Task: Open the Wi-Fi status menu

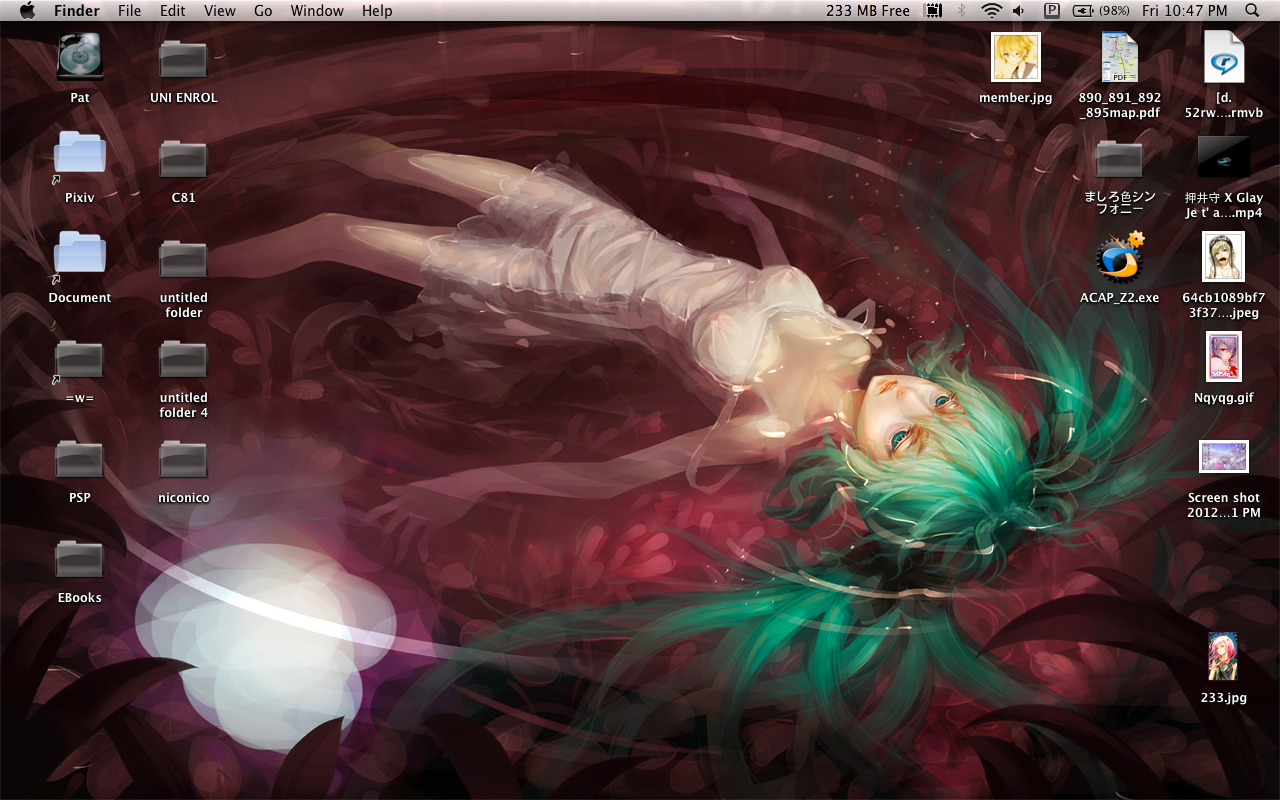Action: tap(991, 11)
